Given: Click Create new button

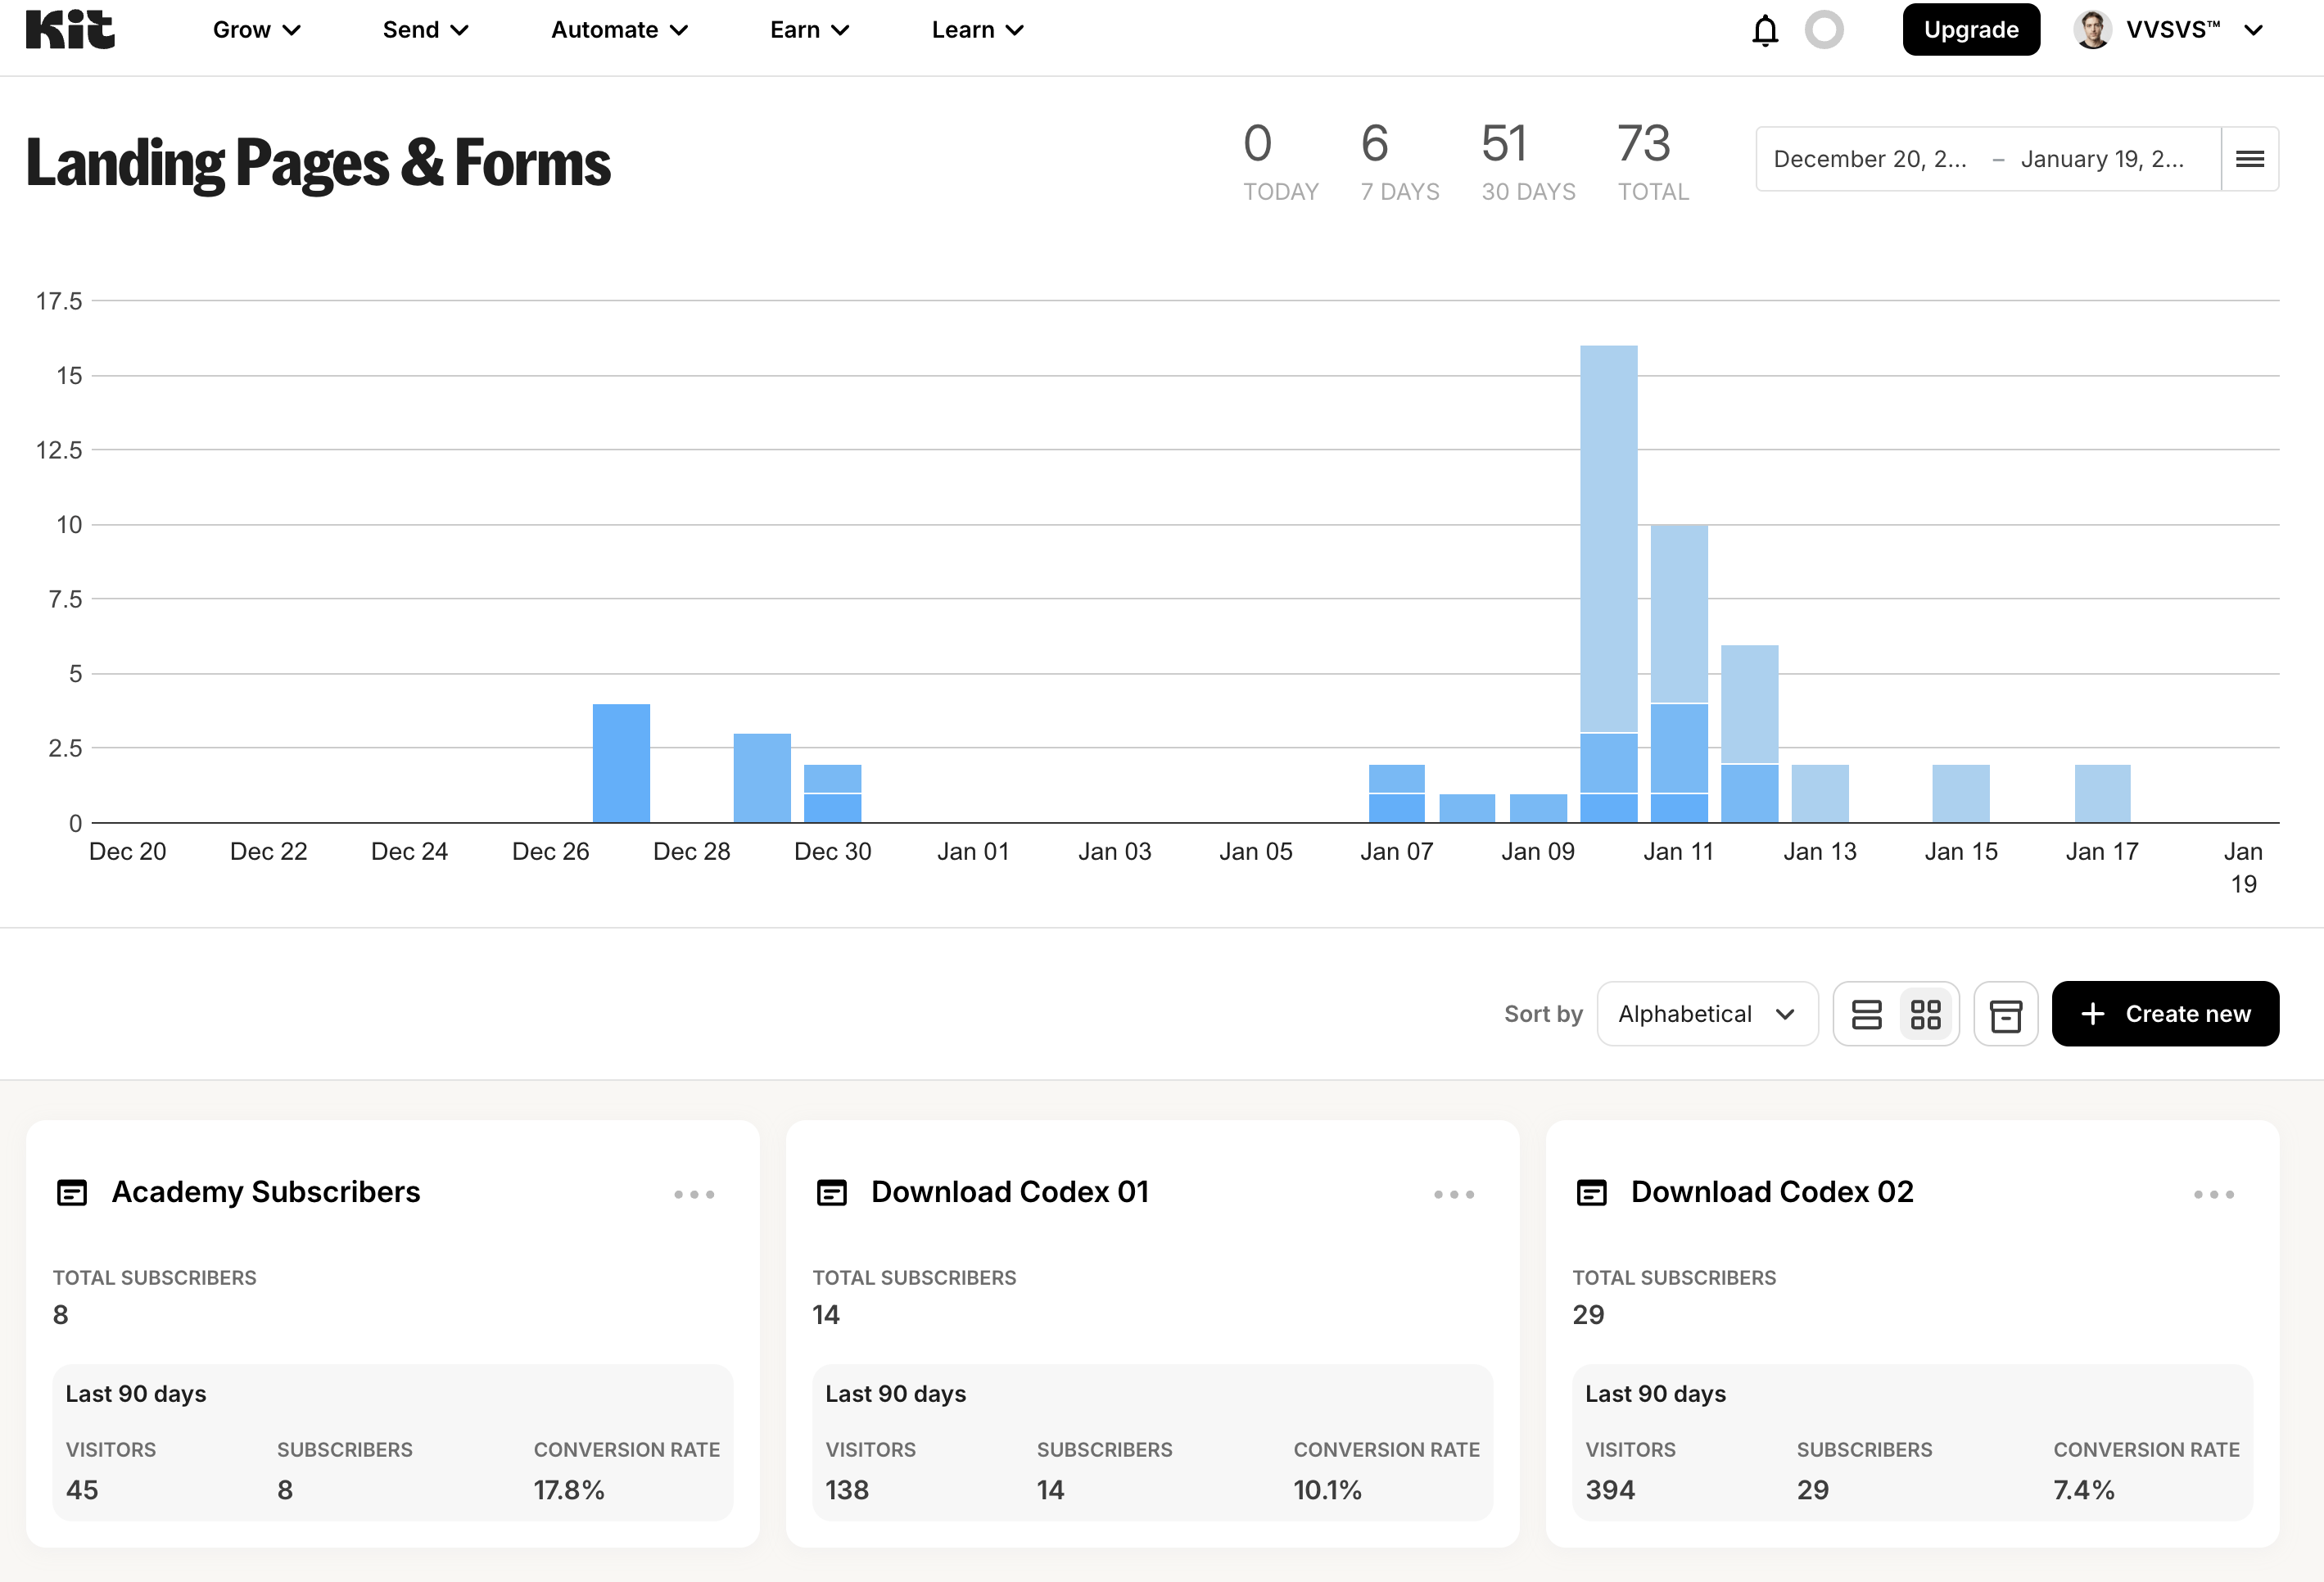Looking at the screenshot, I should tap(2165, 1014).
